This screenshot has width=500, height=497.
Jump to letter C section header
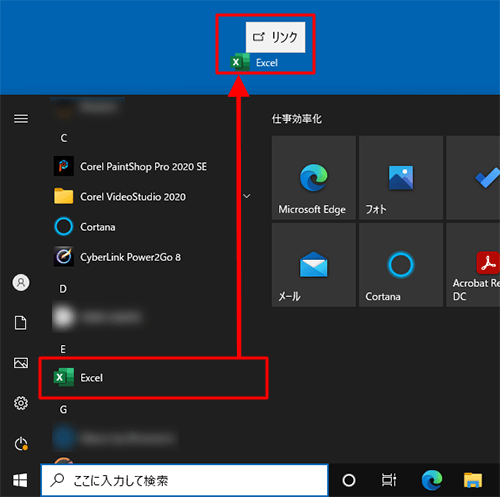64,138
